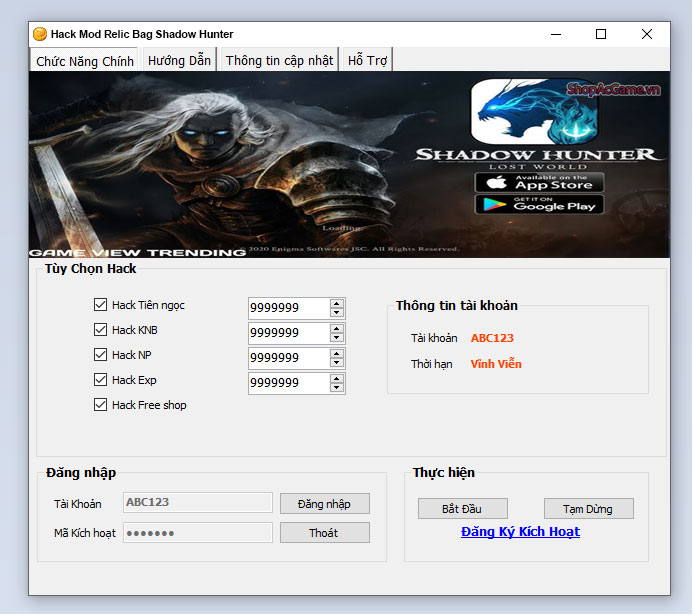
Task: Increase the Hack NP value with the up arrow
Action: (x=337, y=354)
